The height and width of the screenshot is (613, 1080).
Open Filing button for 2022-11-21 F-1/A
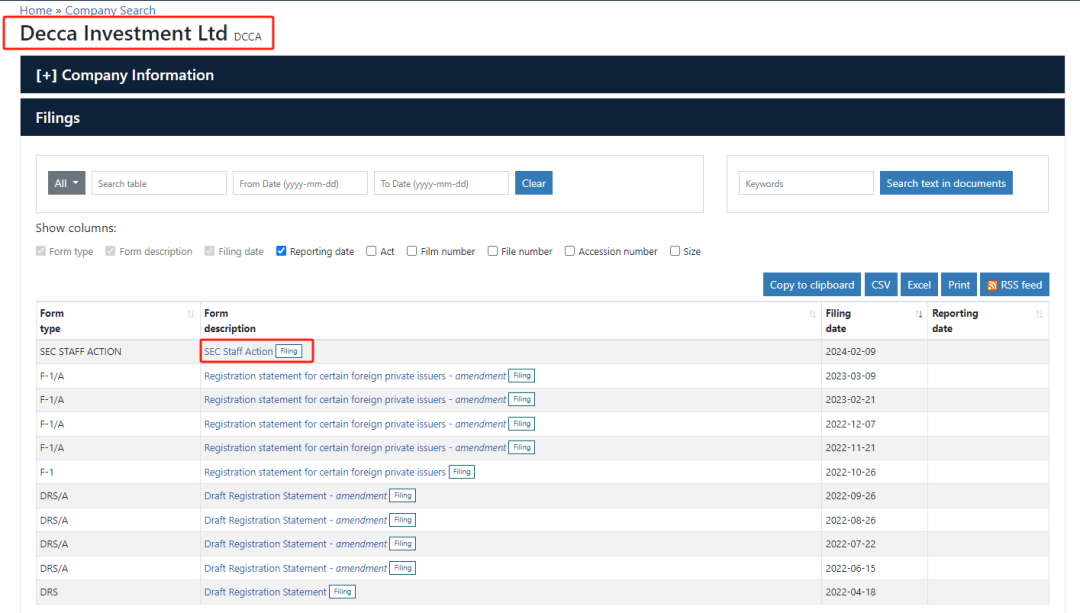pyautogui.click(x=522, y=448)
